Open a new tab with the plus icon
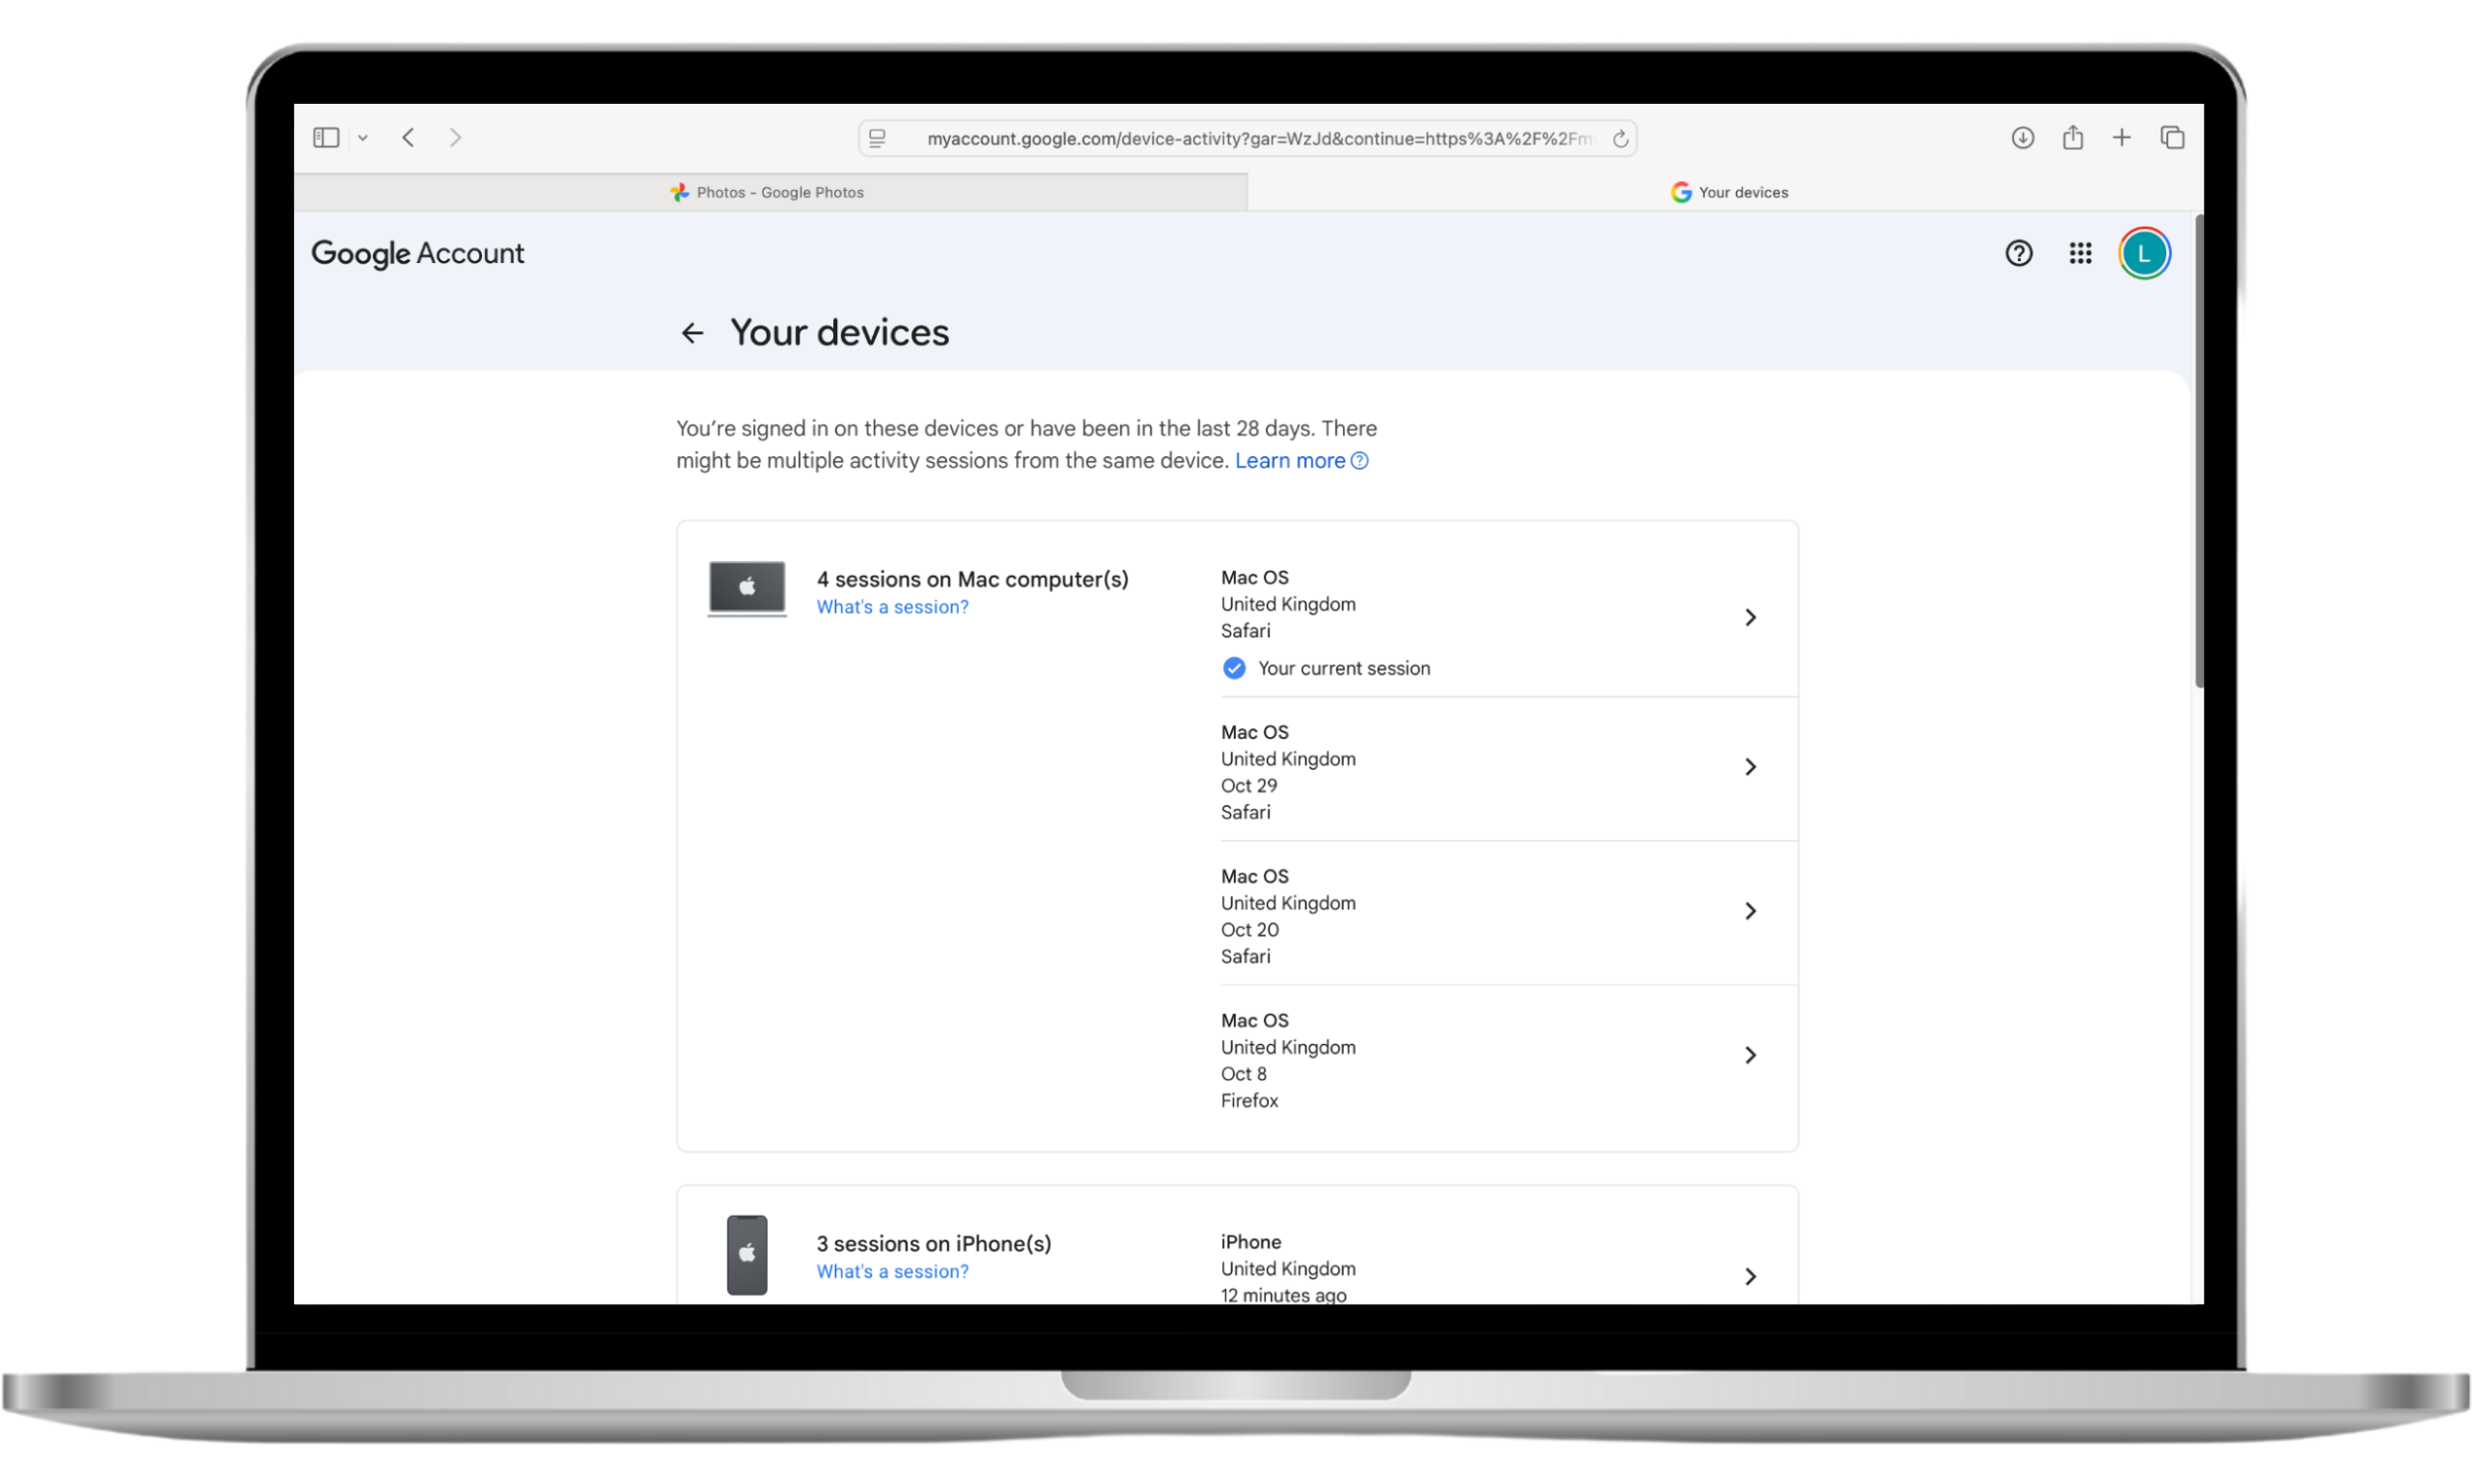This screenshot has width=2474, height=1484. click(2122, 137)
